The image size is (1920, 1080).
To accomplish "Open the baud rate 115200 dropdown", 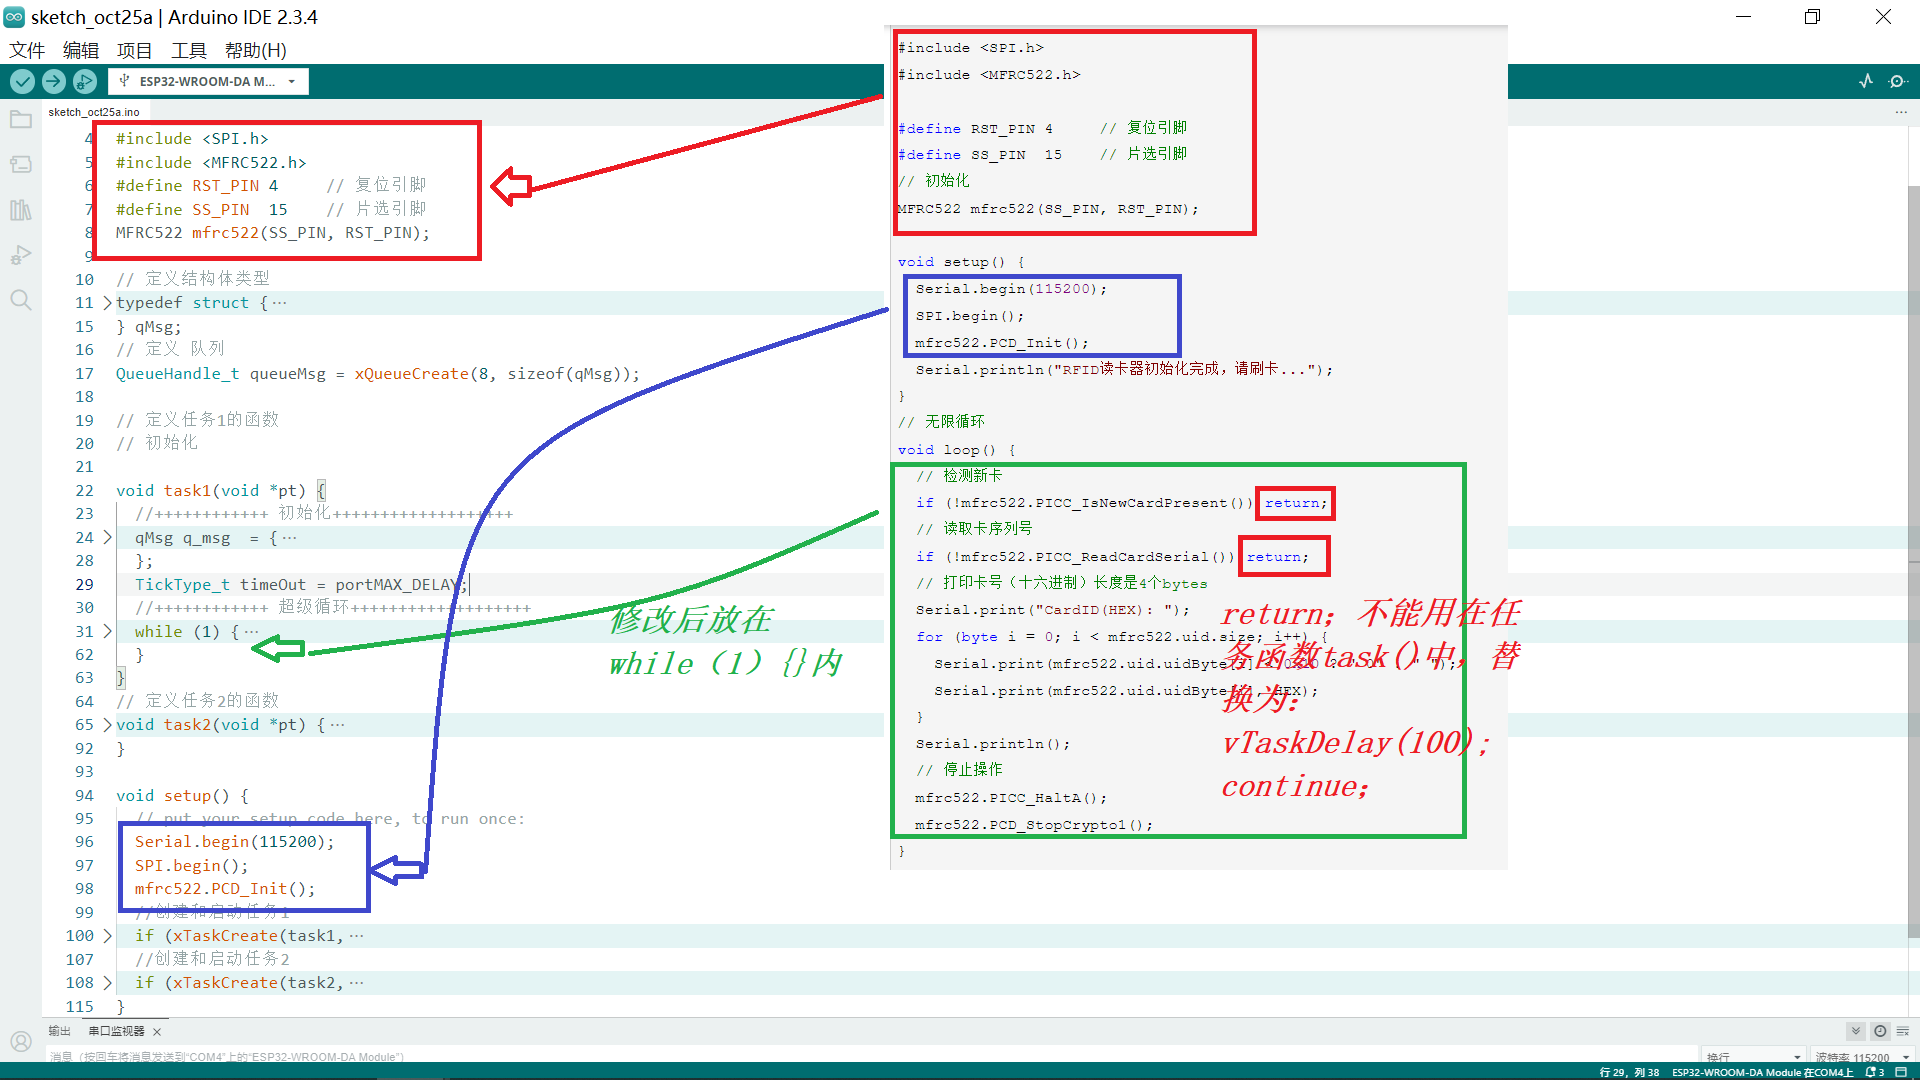I will (1862, 1057).
